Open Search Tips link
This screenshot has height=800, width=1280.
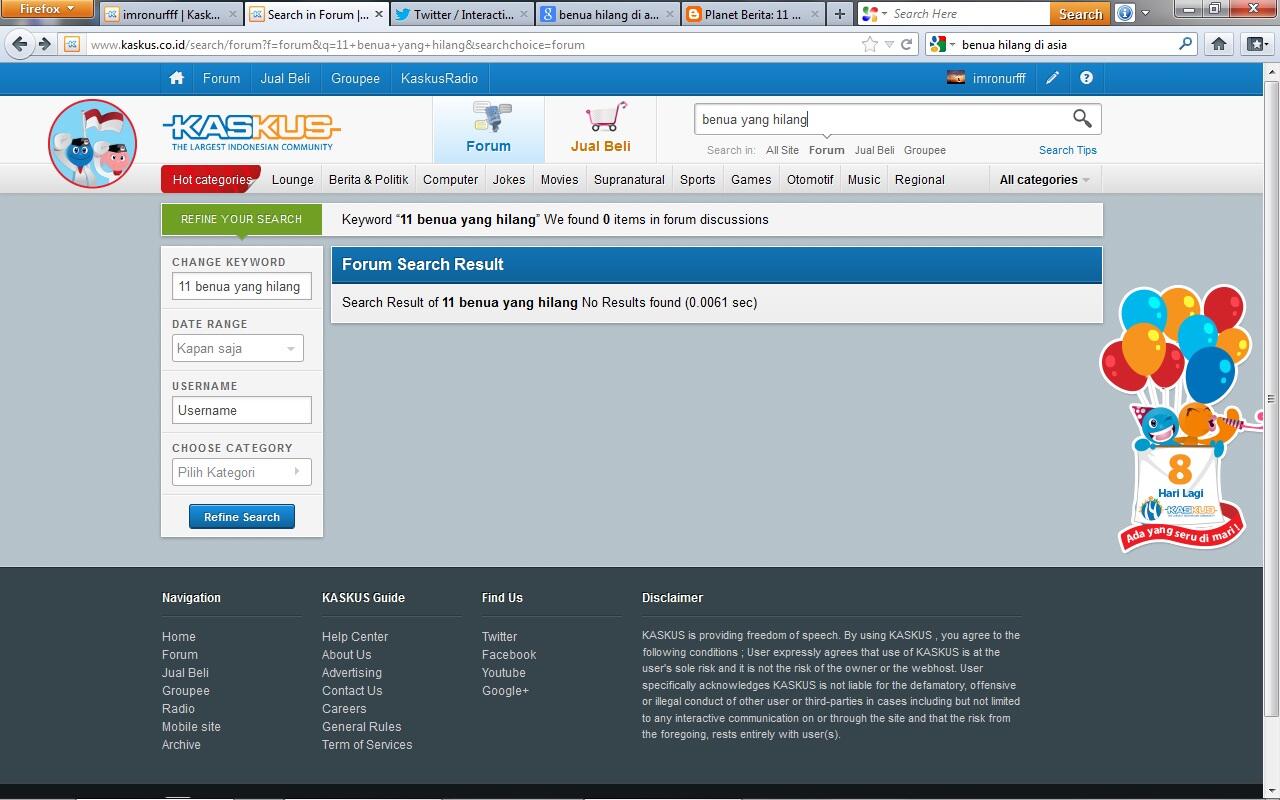[x=1068, y=150]
